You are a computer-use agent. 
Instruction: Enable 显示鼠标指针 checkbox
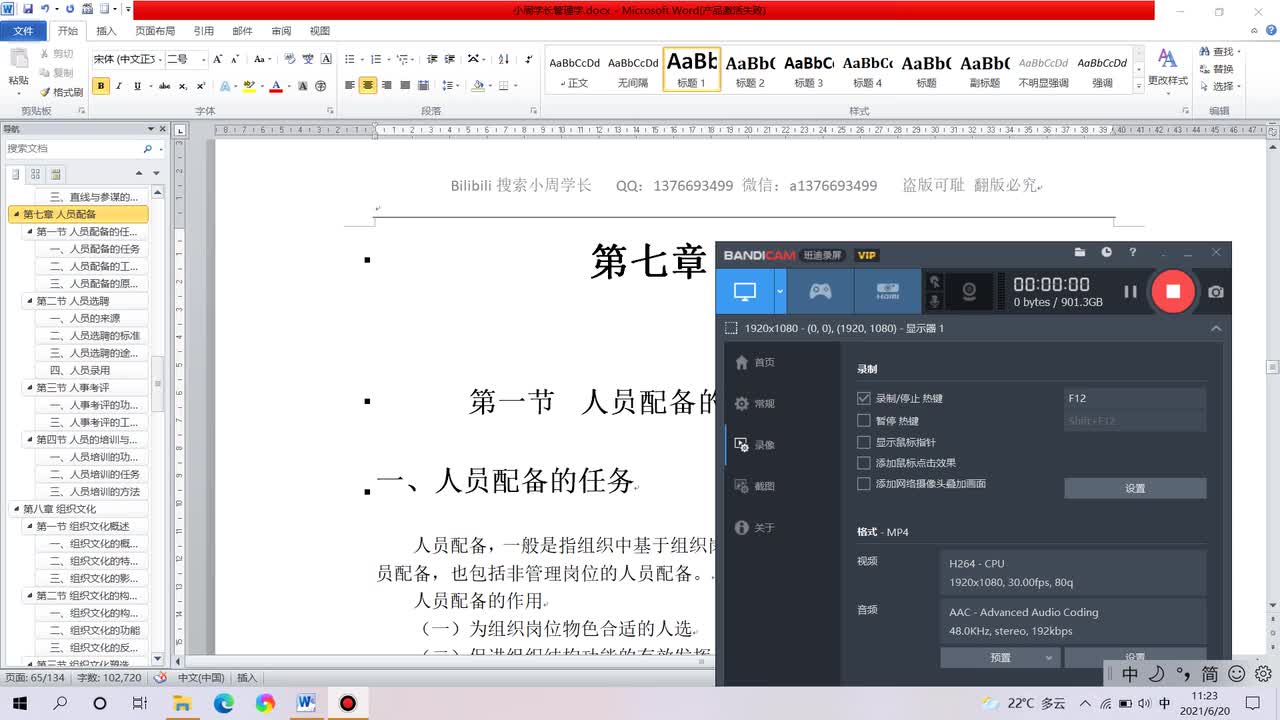coord(864,442)
